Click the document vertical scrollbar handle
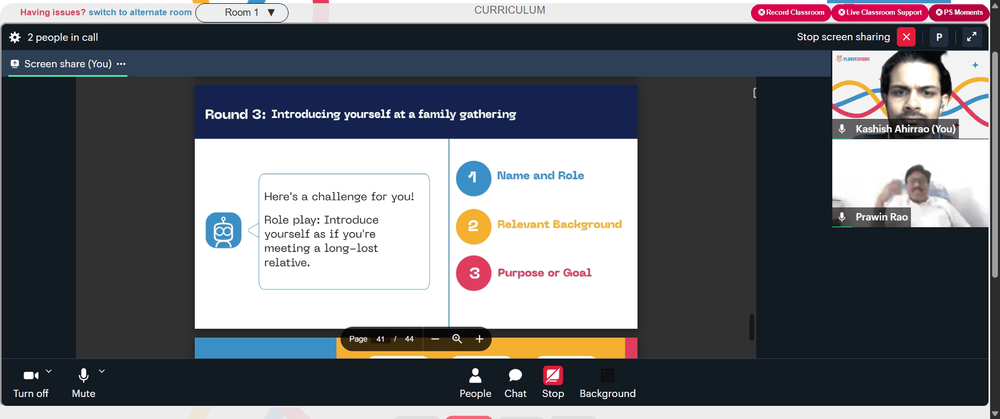Image resolution: width=1000 pixels, height=419 pixels. (751, 327)
